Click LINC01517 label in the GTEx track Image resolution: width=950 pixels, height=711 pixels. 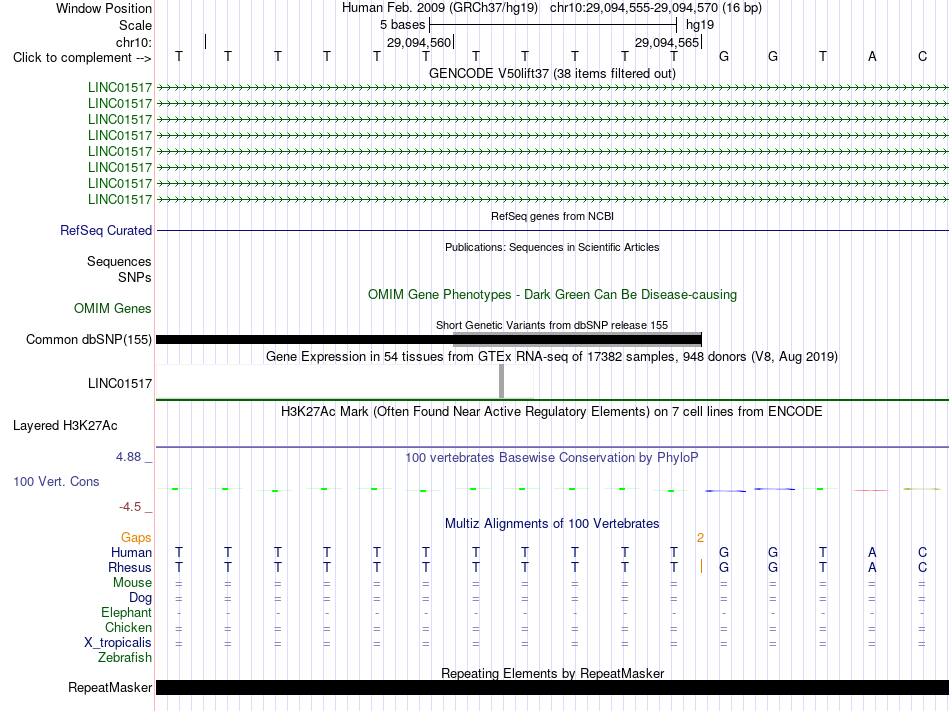point(119,383)
